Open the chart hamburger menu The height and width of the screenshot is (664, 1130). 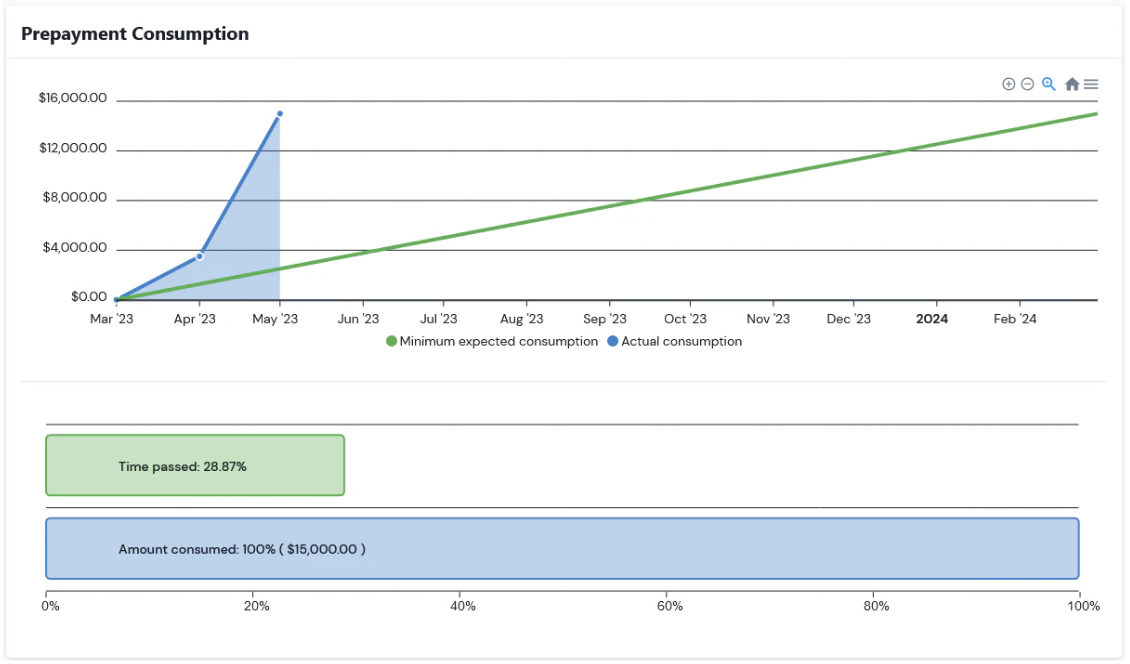pos(1091,84)
